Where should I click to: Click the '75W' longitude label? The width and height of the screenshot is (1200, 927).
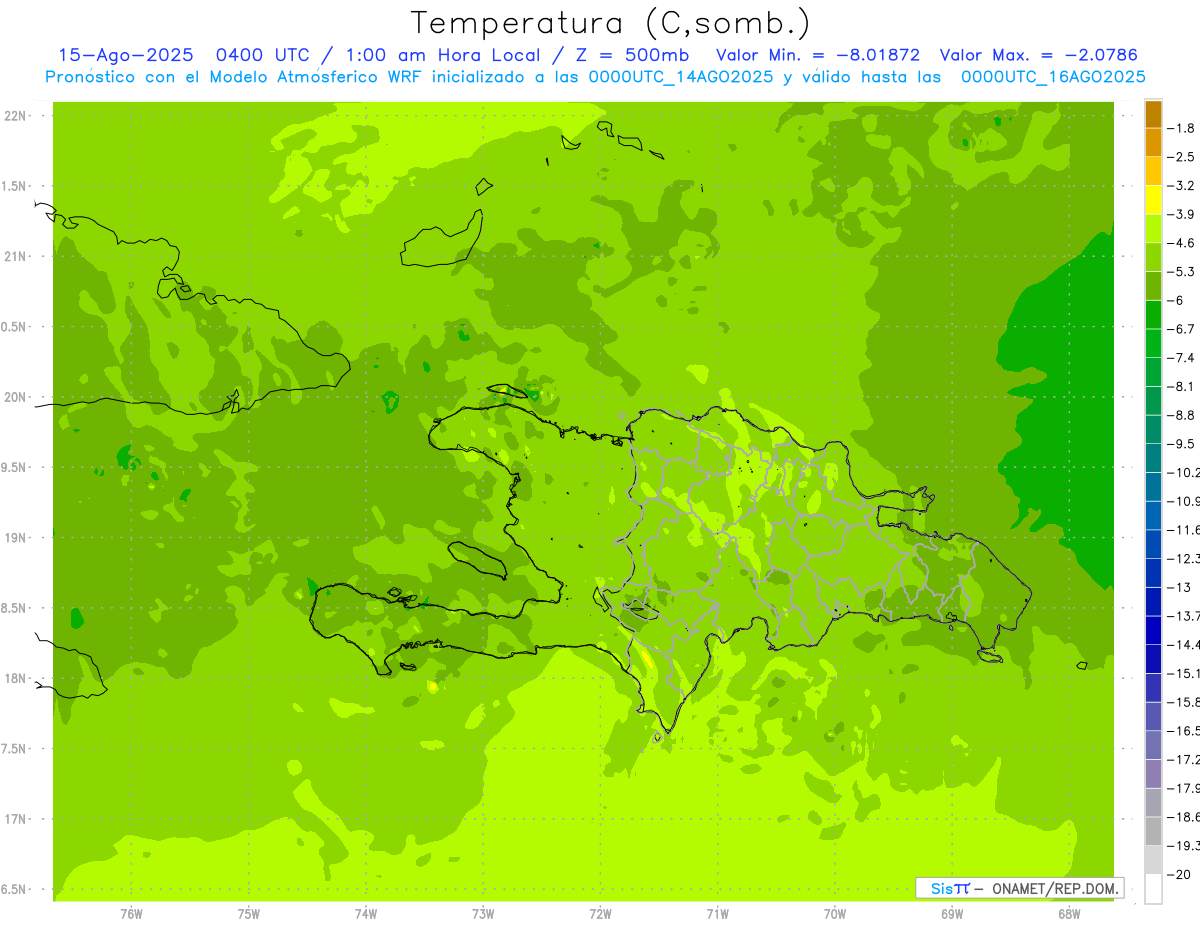[x=249, y=914]
